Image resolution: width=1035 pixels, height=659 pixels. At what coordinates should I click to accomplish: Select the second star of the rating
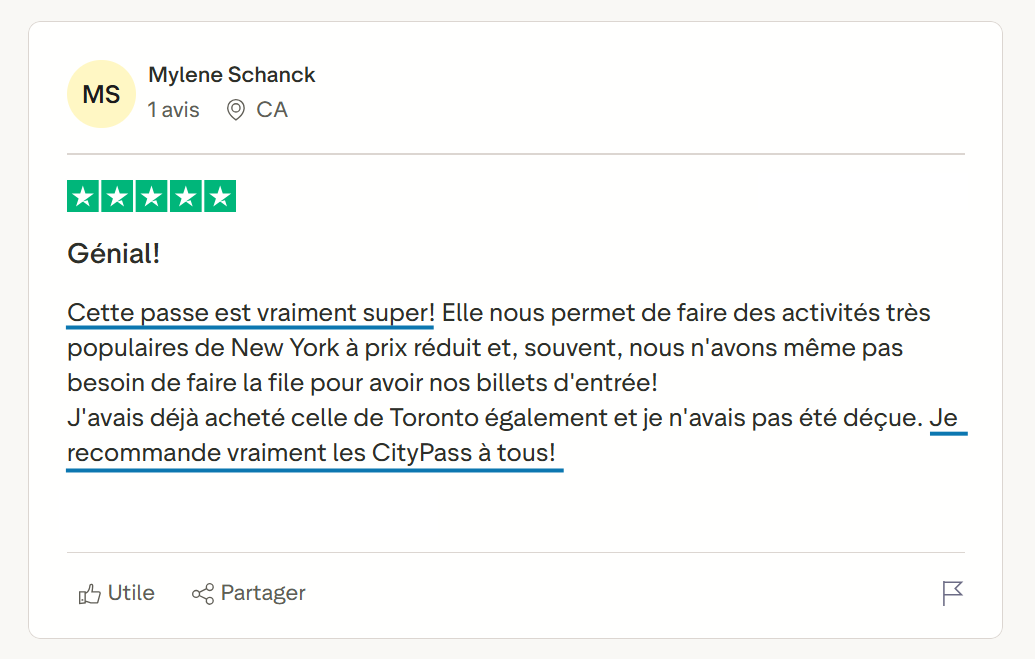(x=118, y=196)
